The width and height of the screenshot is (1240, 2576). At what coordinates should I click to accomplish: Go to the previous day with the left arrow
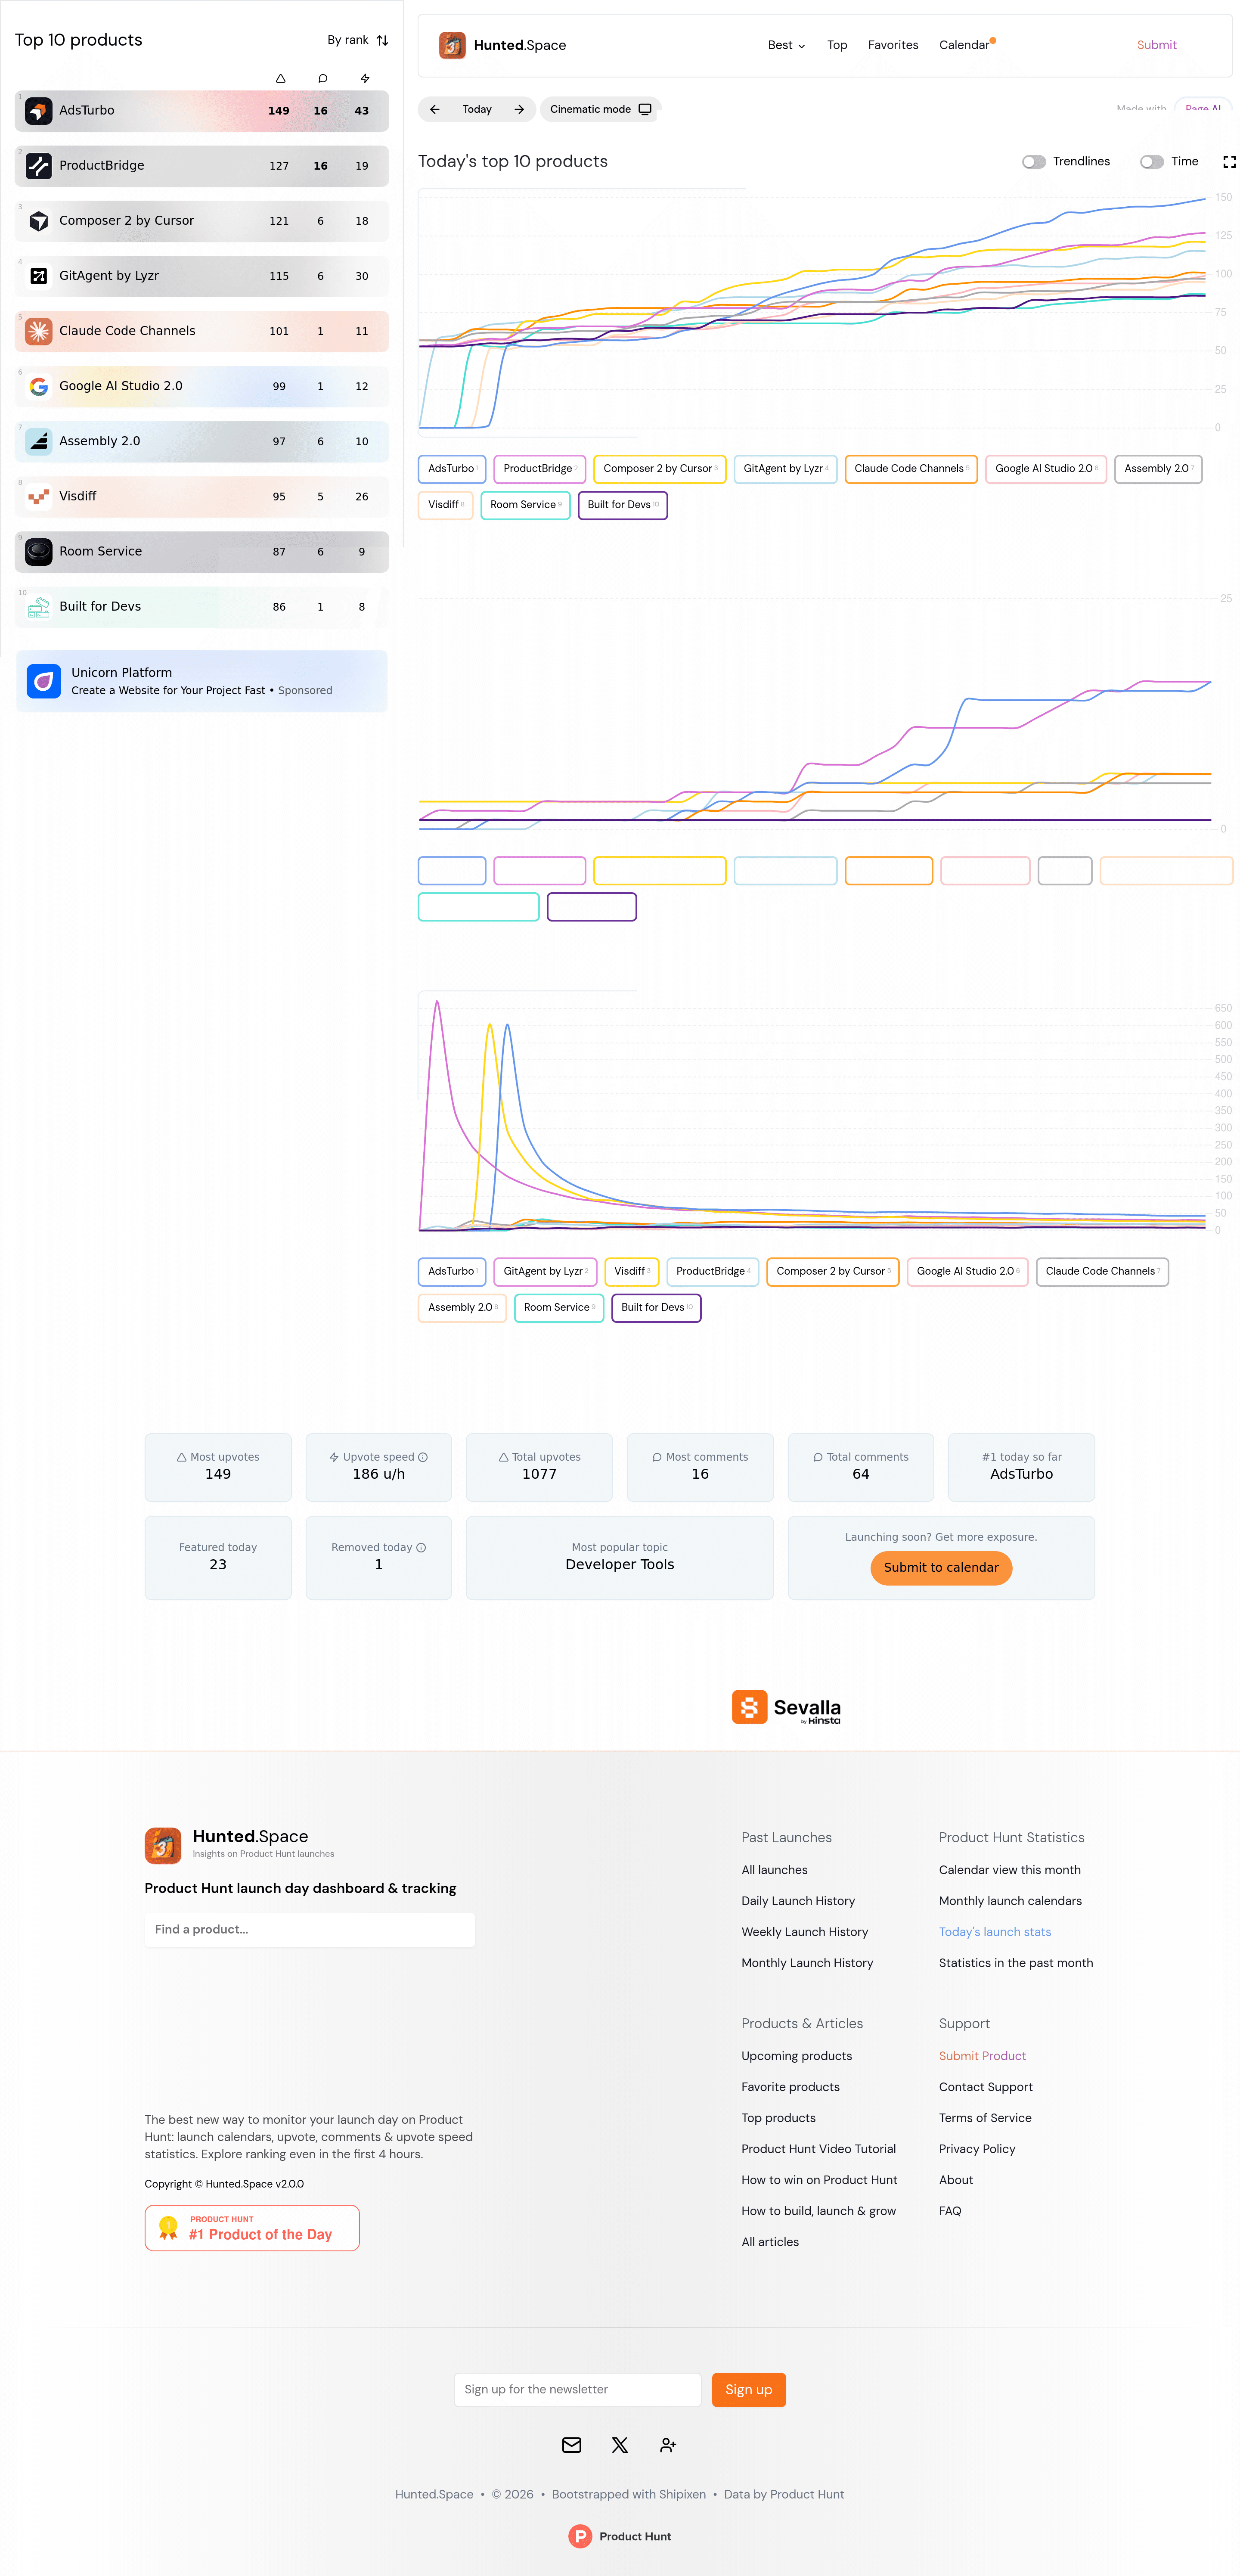(x=435, y=109)
